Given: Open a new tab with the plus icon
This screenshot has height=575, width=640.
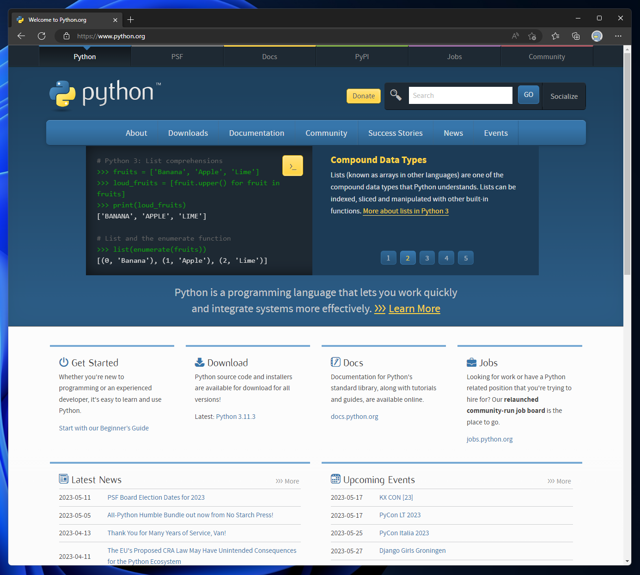Looking at the screenshot, I should (x=130, y=20).
